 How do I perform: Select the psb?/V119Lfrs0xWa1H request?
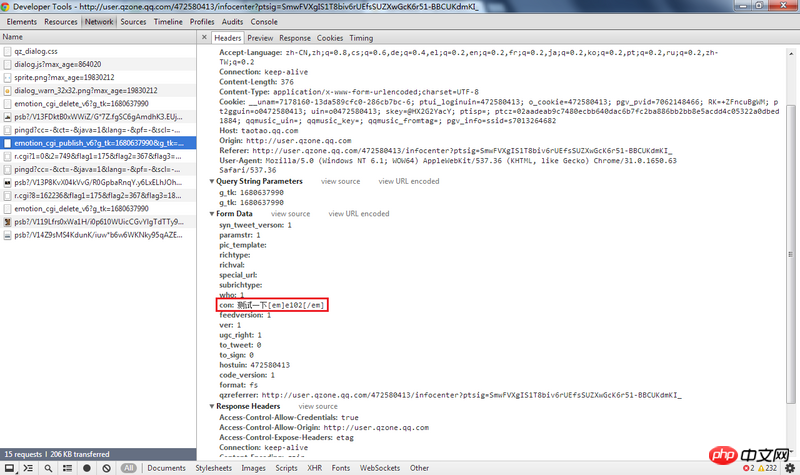98,222
